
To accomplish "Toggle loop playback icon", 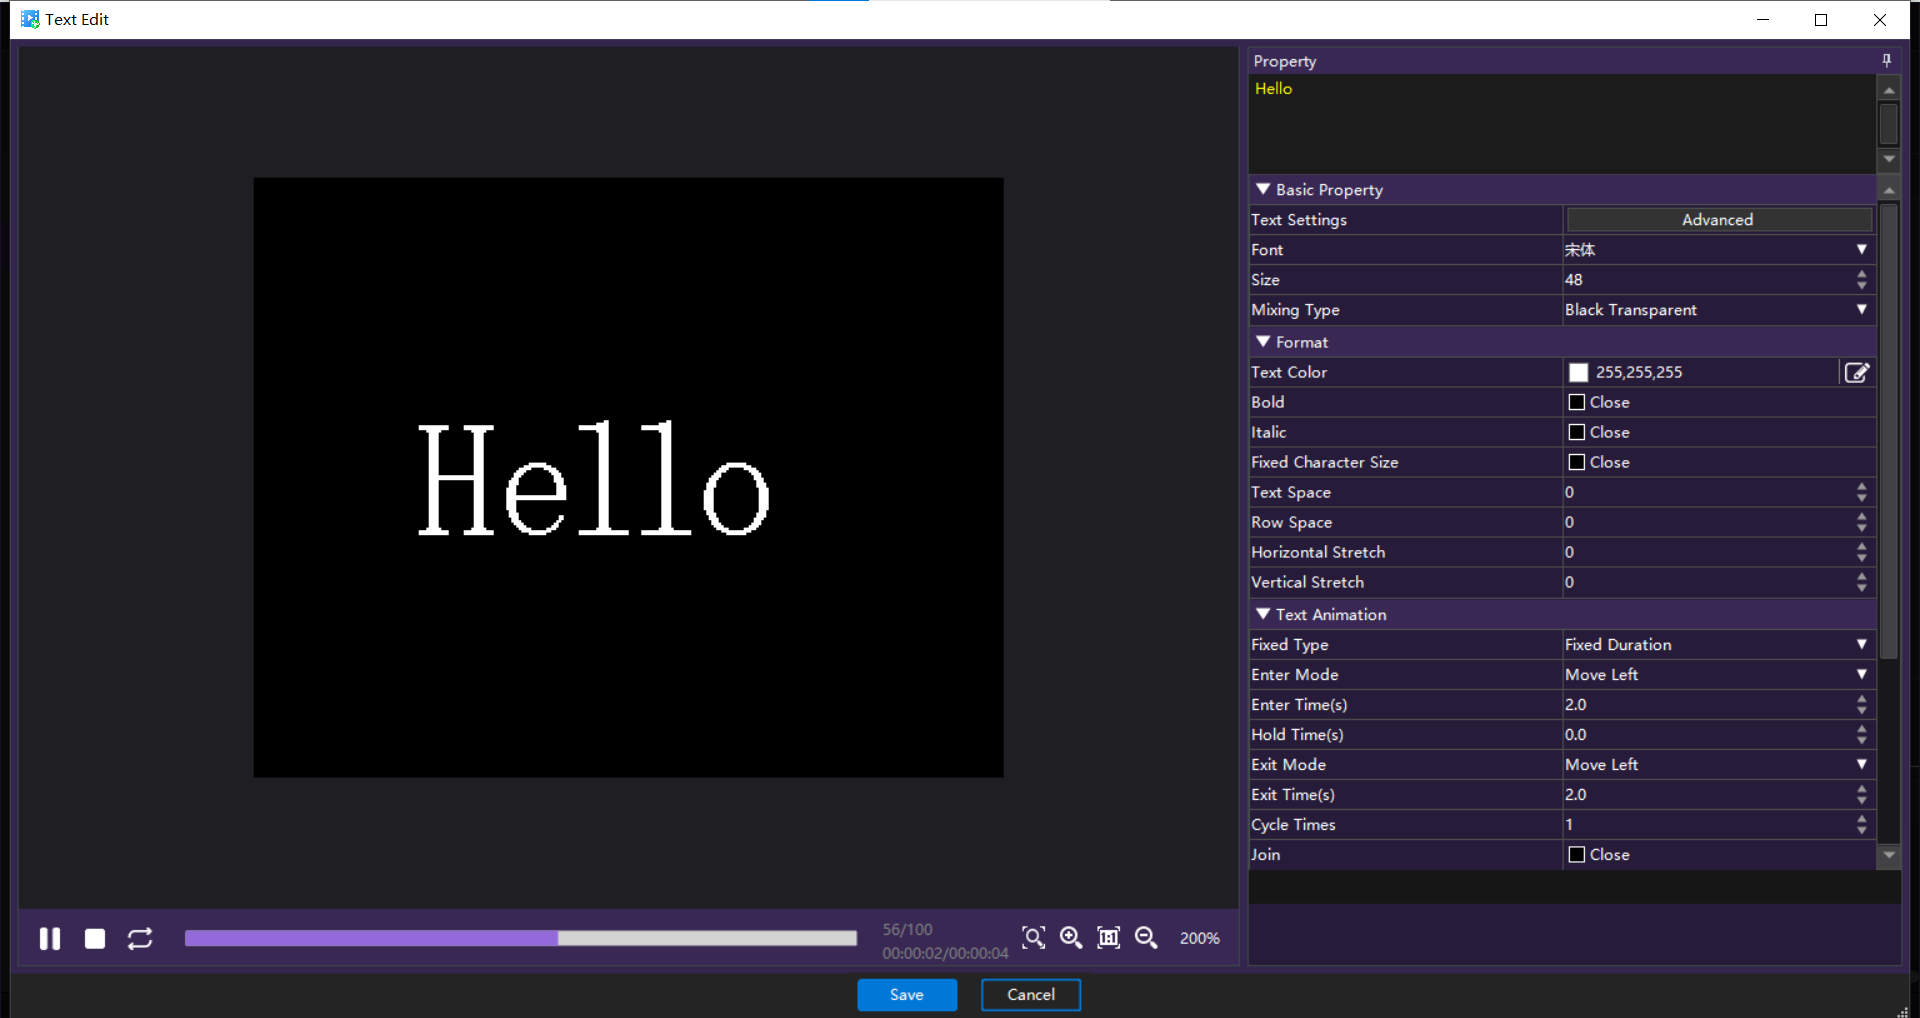I will (x=140, y=938).
